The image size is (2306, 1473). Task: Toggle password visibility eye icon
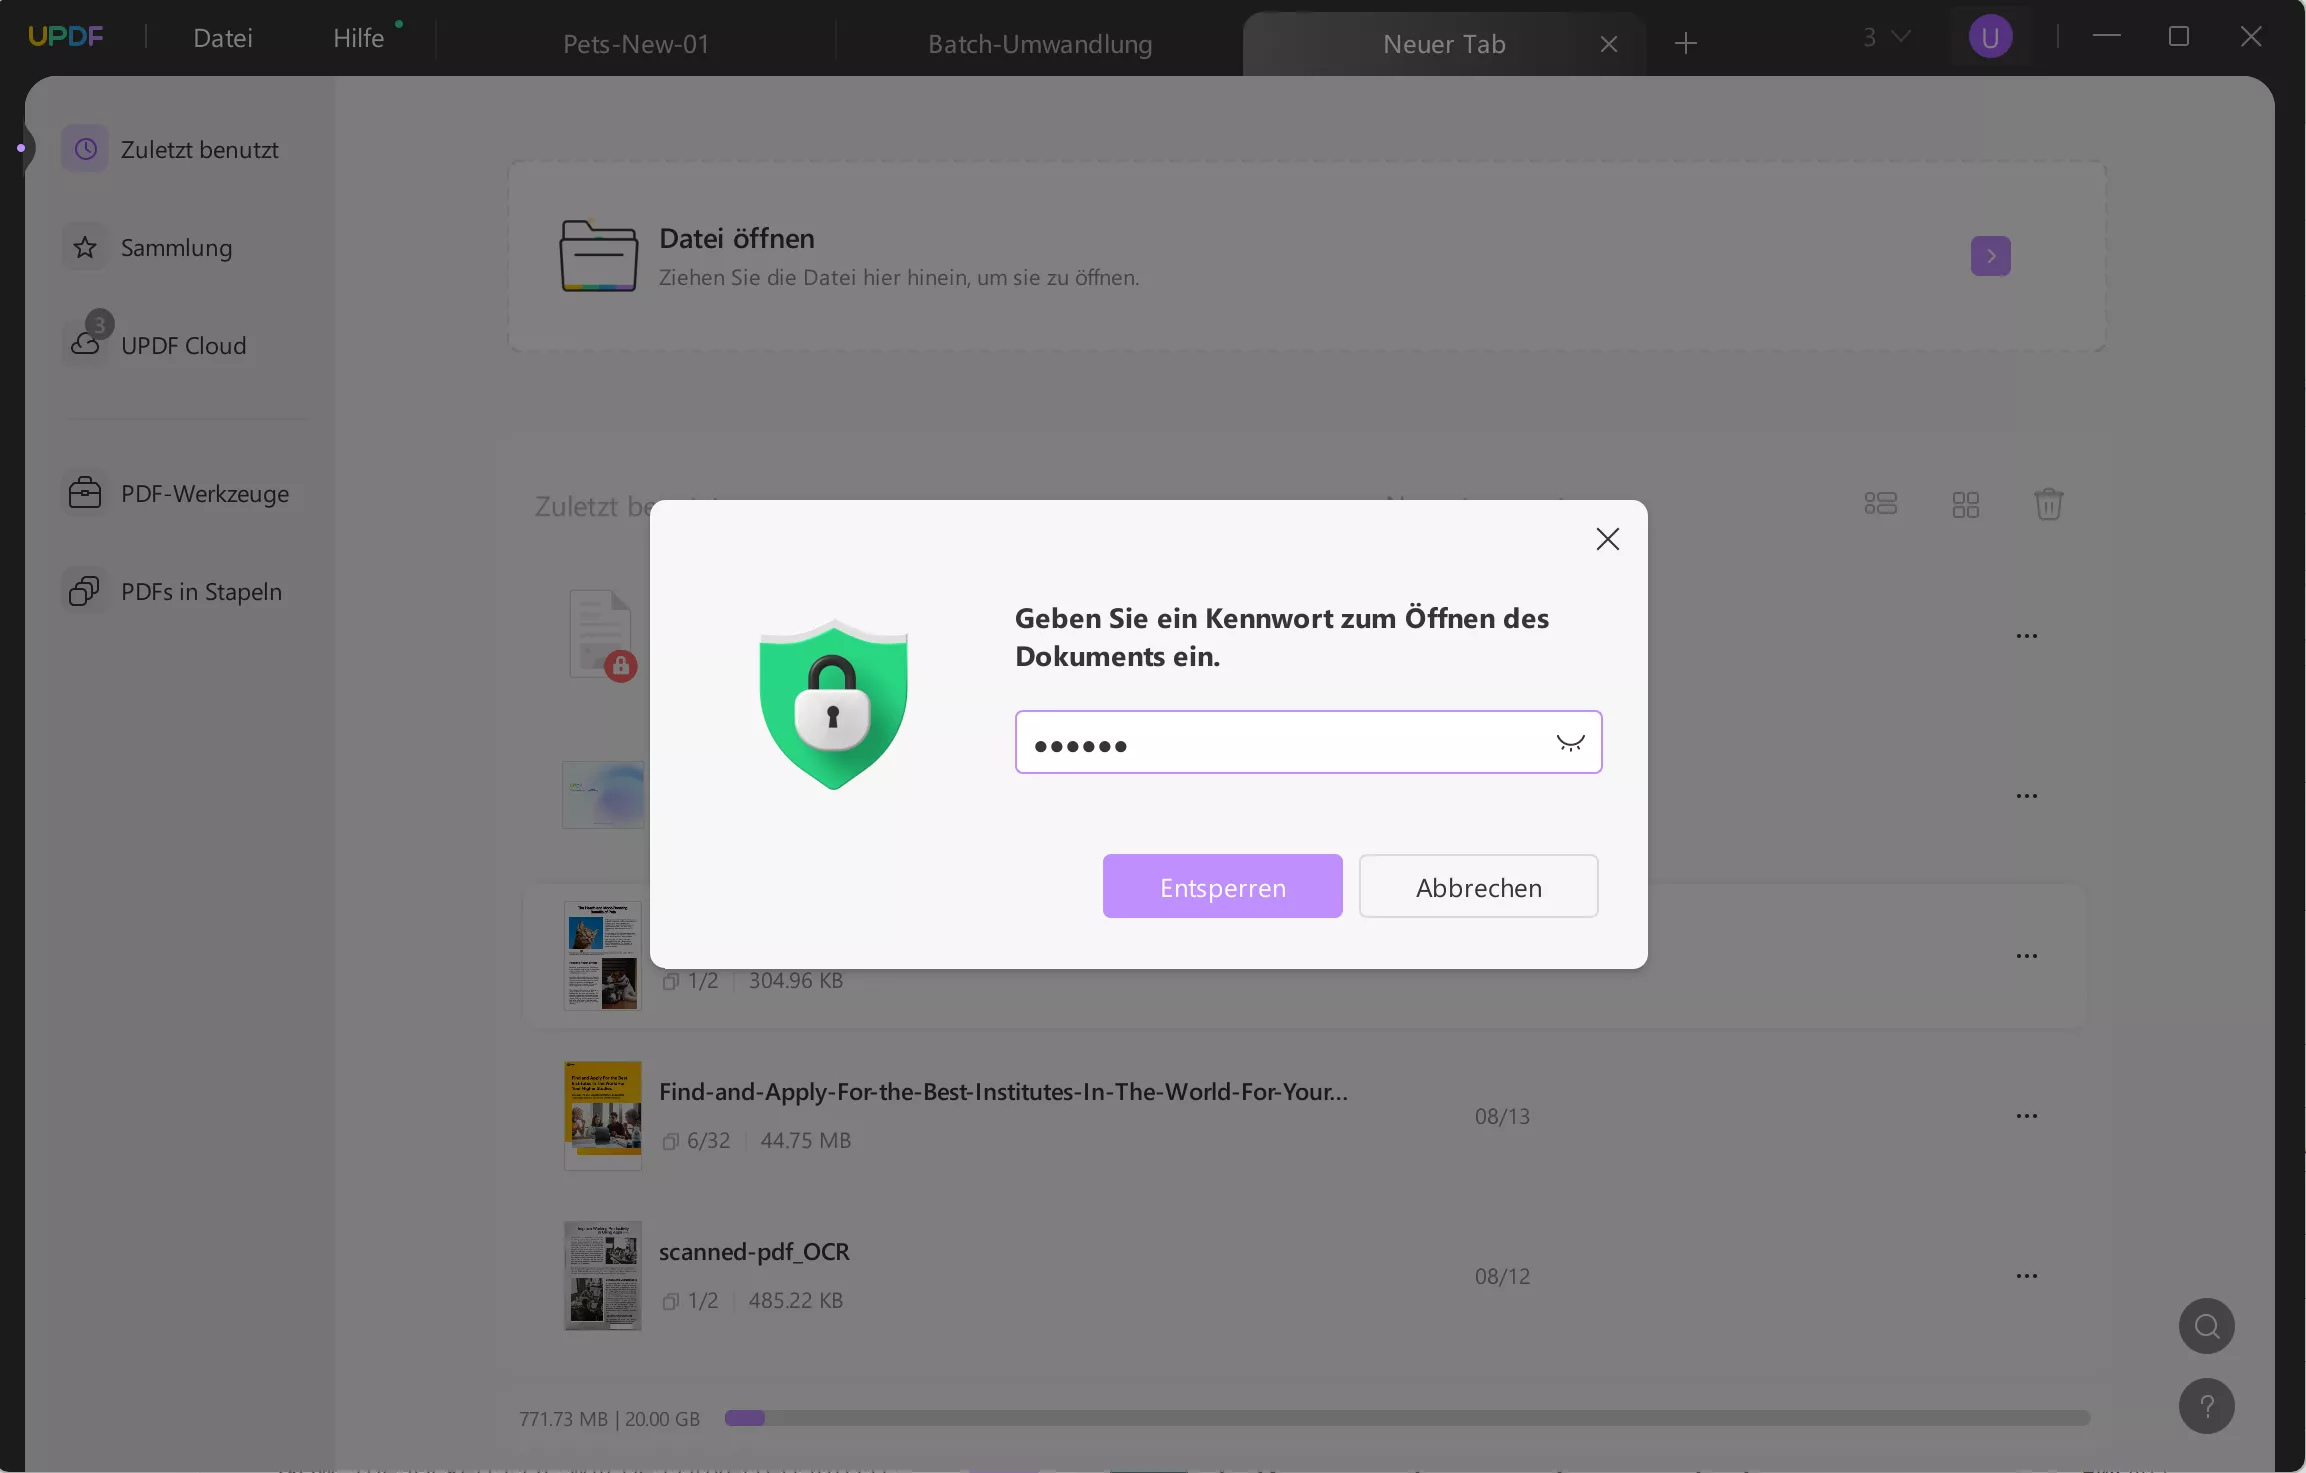click(1570, 742)
